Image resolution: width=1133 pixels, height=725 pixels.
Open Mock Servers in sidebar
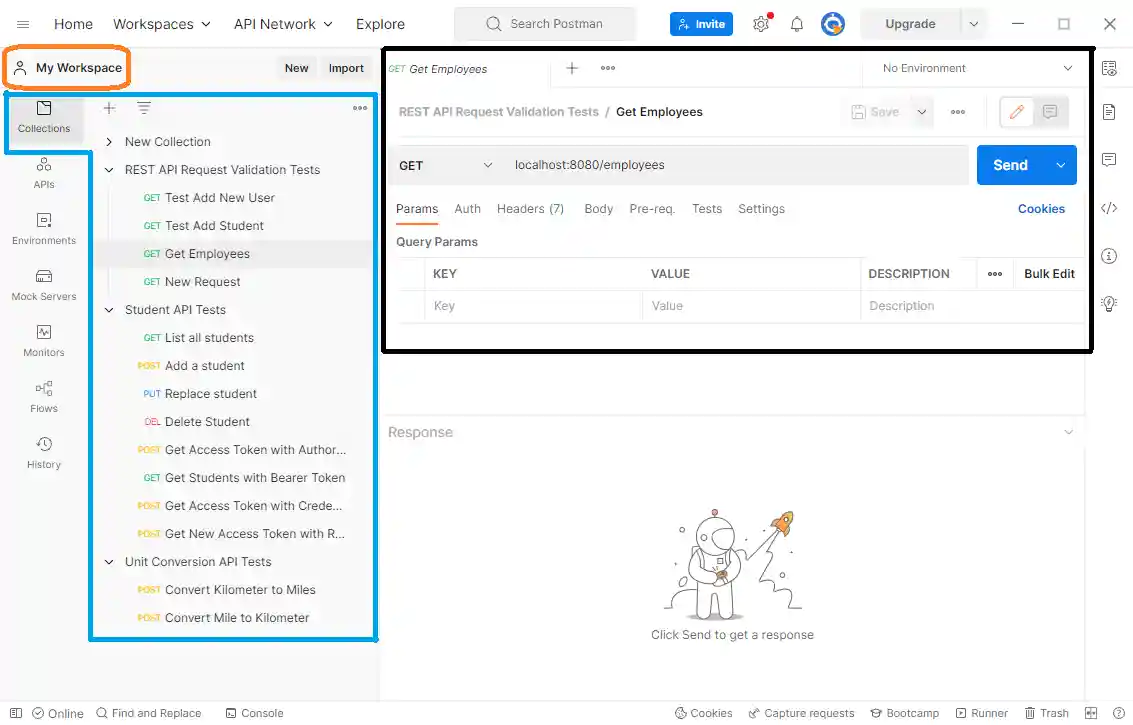[x=44, y=284]
